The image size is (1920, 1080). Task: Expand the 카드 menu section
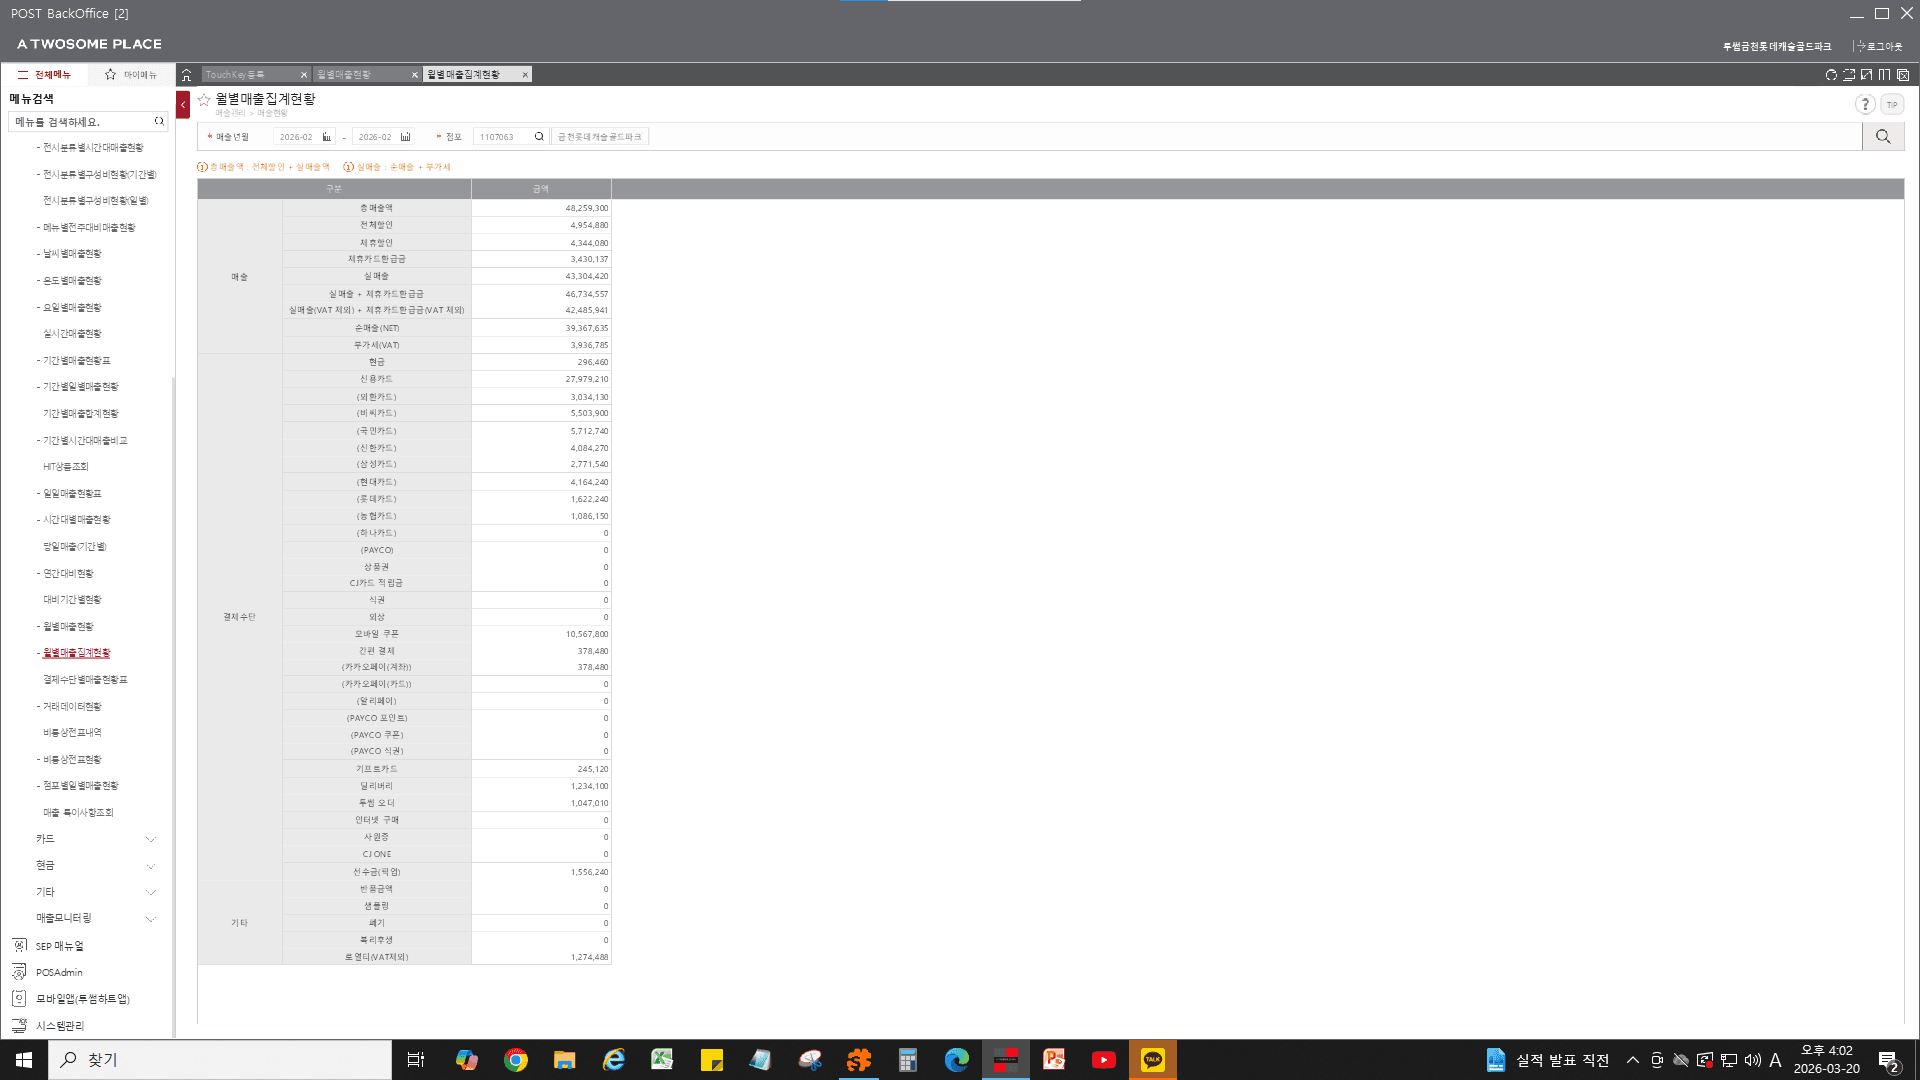[x=95, y=839]
